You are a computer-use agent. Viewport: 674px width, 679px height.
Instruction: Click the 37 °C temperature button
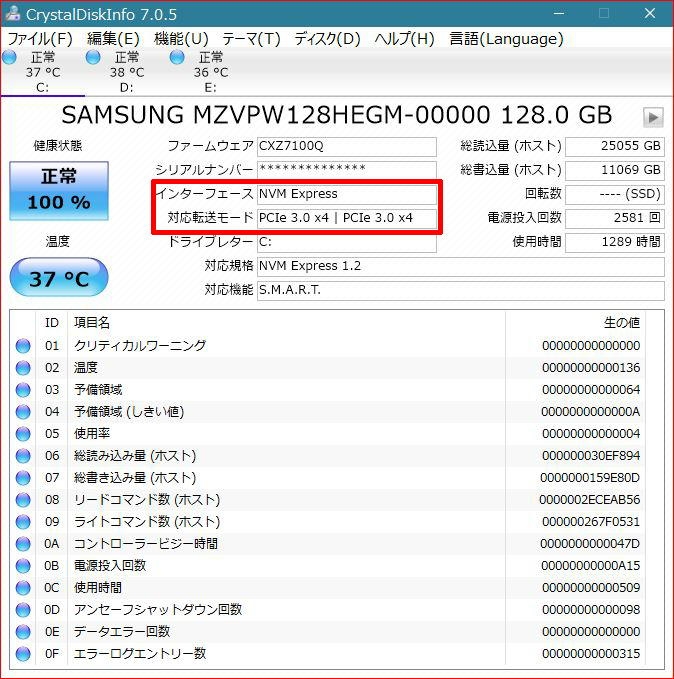point(59,278)
